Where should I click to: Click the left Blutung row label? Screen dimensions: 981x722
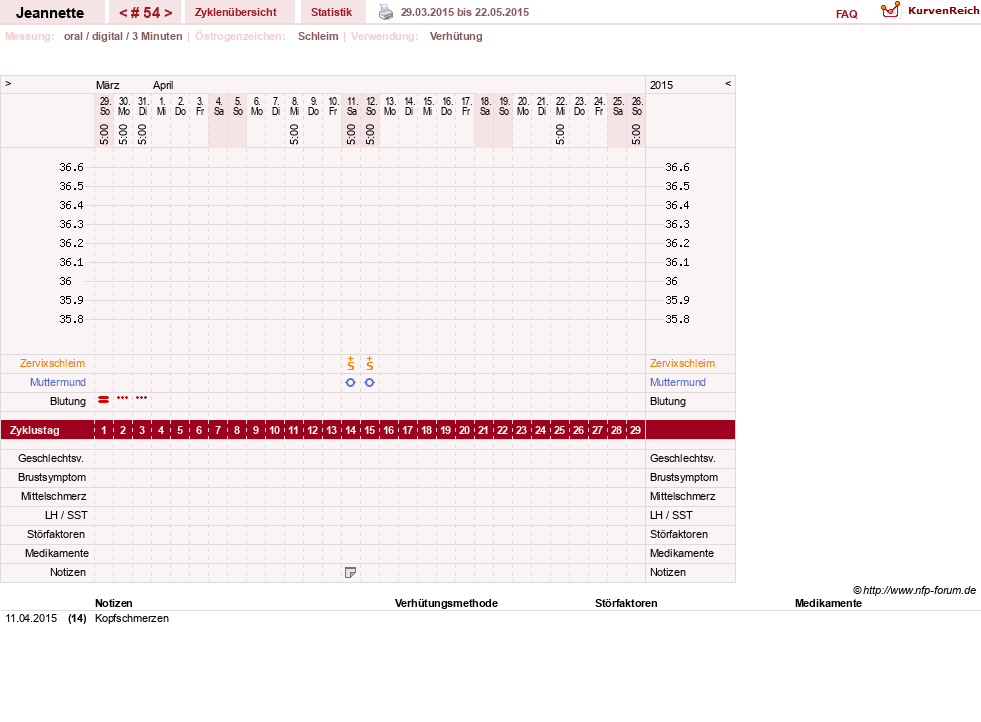pyautogui.click(x=68, y=402)
